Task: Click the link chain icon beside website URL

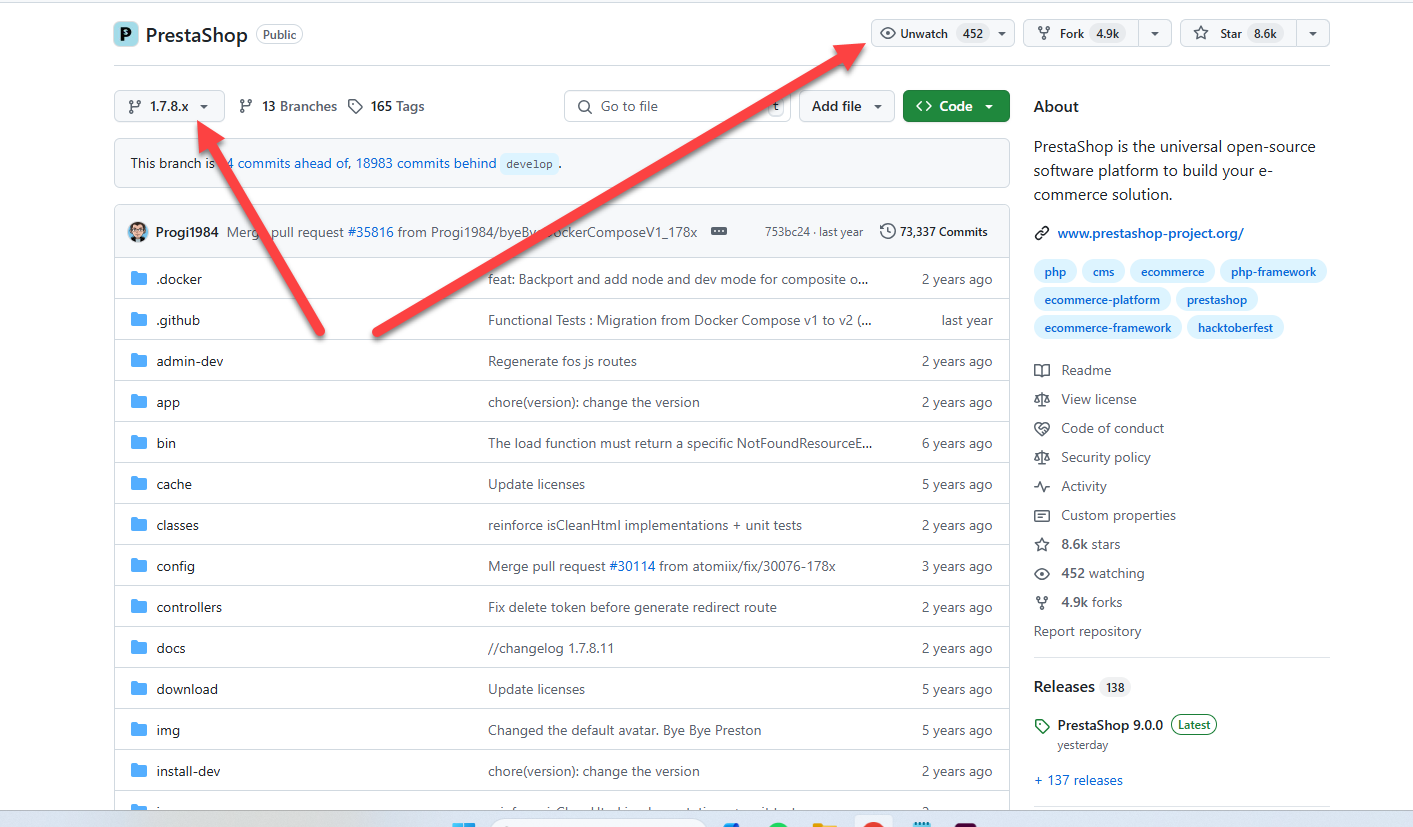Action: (1042, 233)
